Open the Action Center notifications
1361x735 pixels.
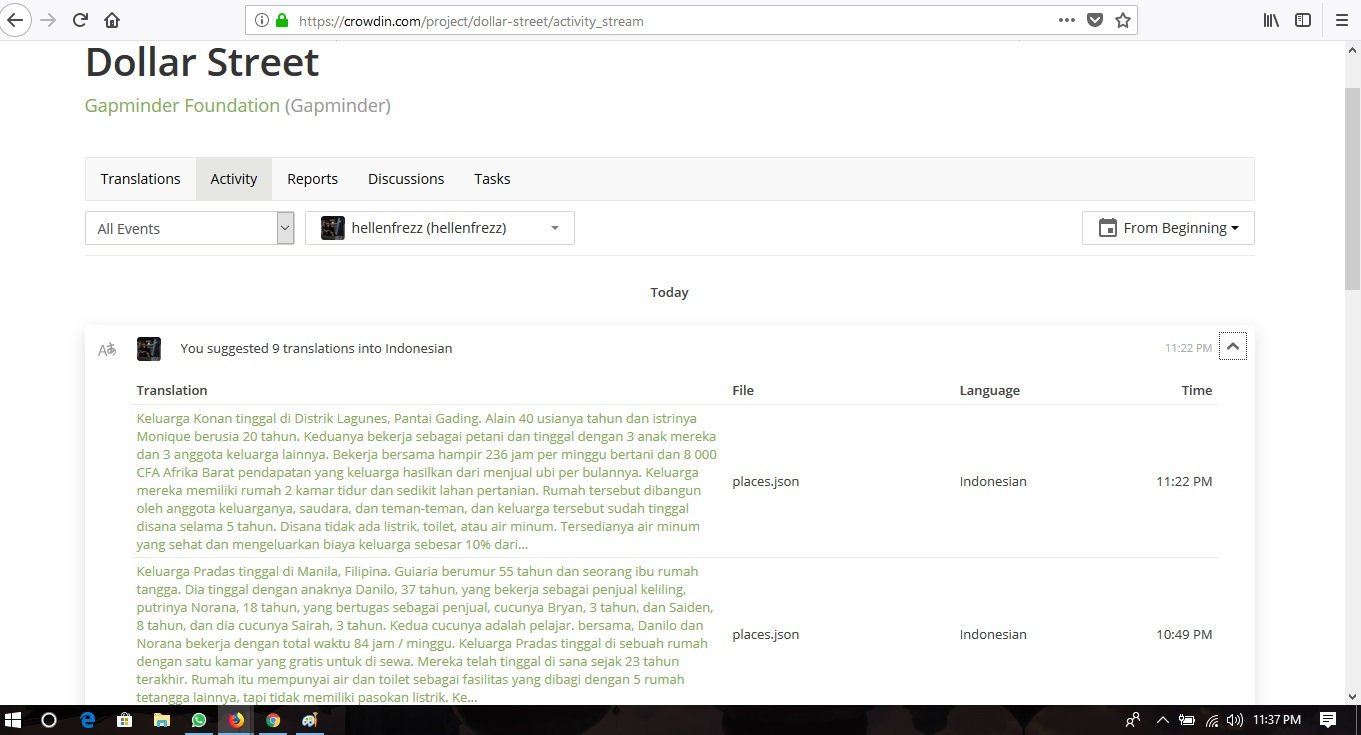pos(1328,719)
